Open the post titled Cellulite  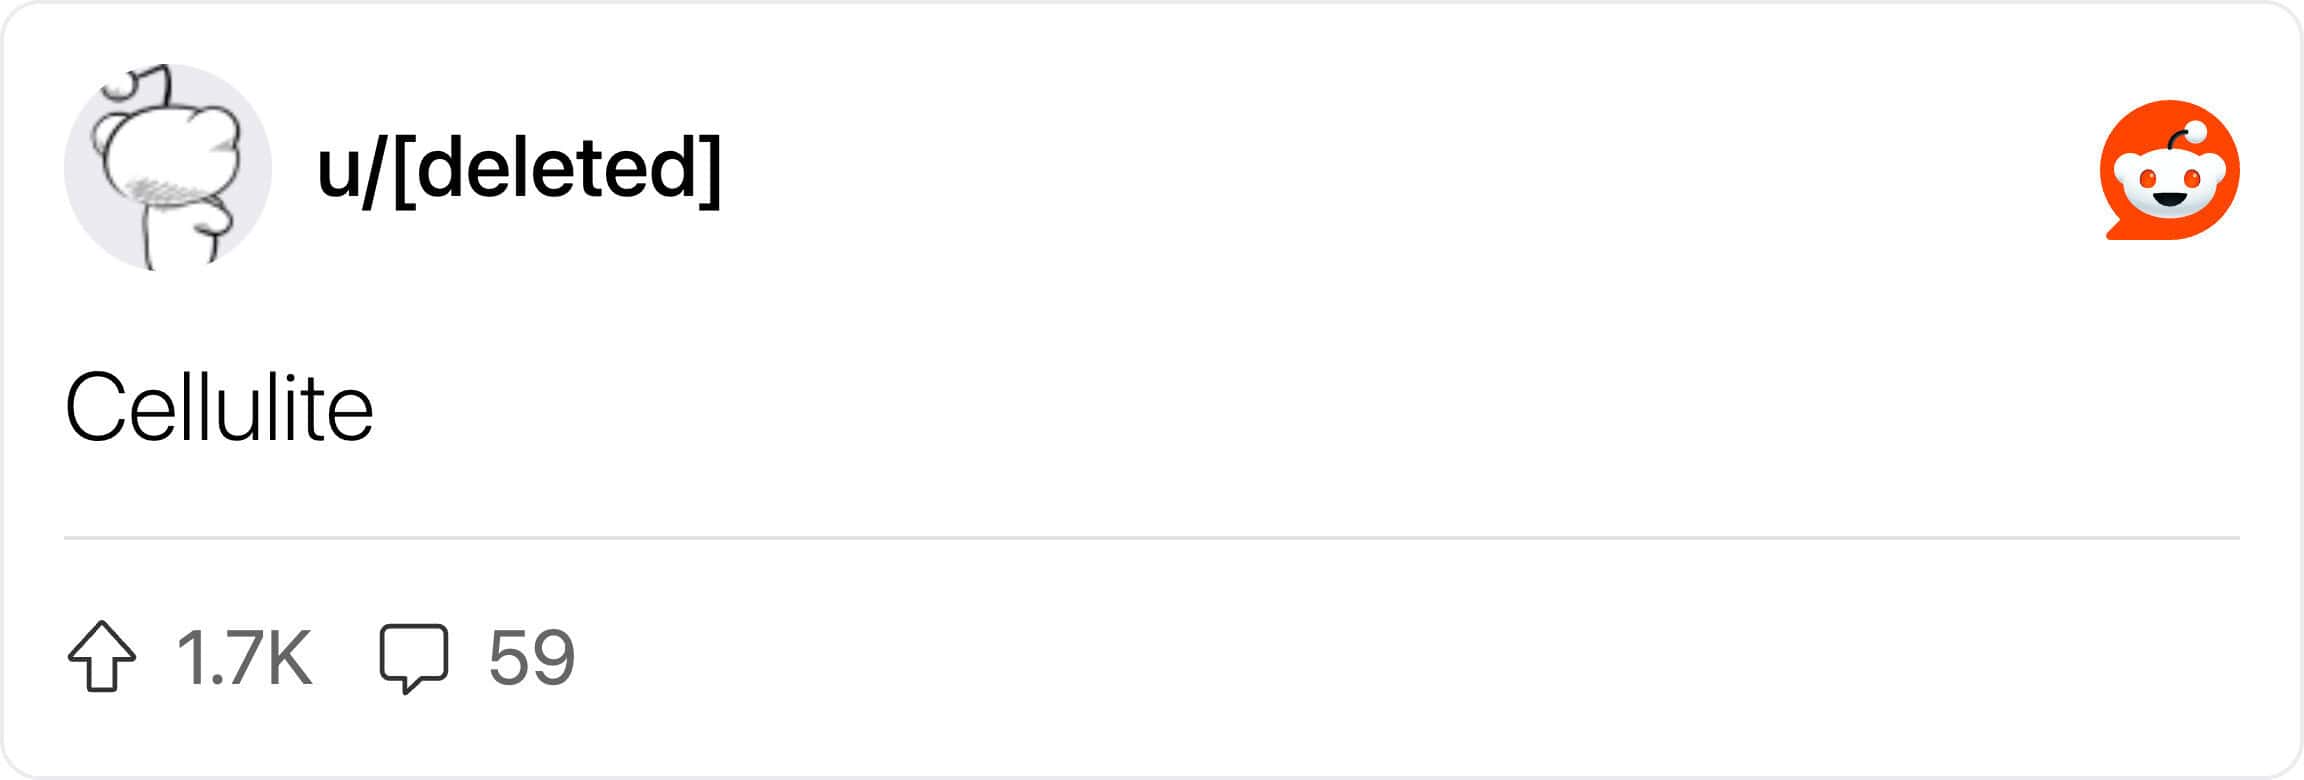[219, 407]
